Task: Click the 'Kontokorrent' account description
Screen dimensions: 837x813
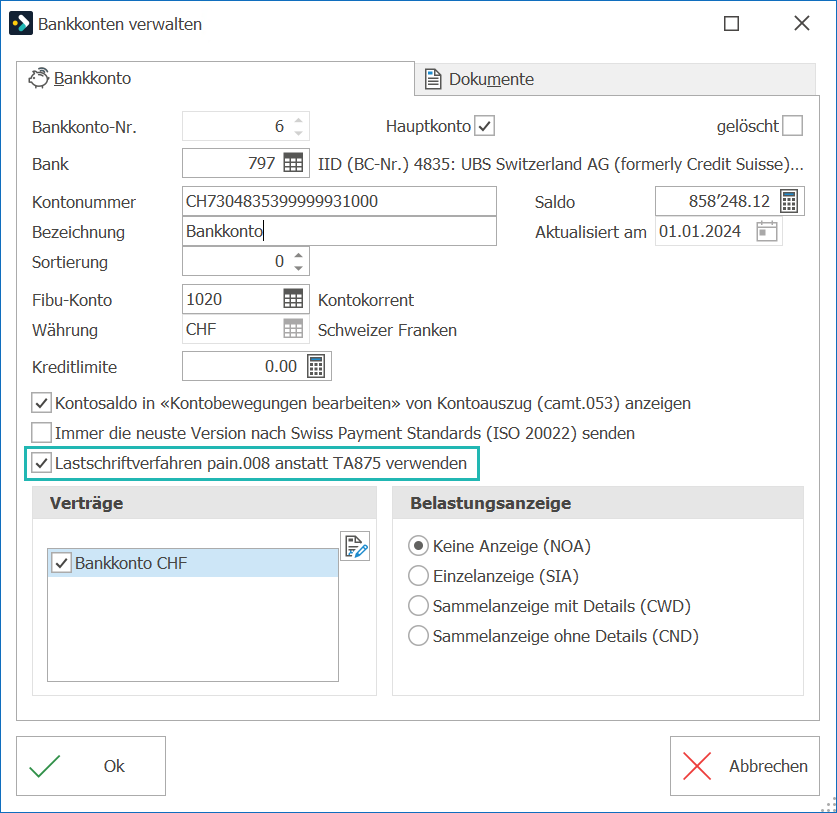Action: 366,300
